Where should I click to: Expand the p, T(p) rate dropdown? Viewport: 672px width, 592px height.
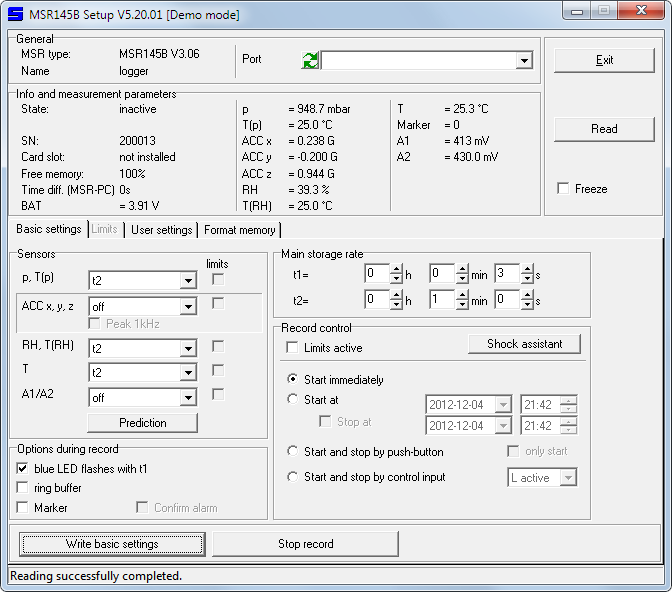pyautogui.click(x=188, y=280)
